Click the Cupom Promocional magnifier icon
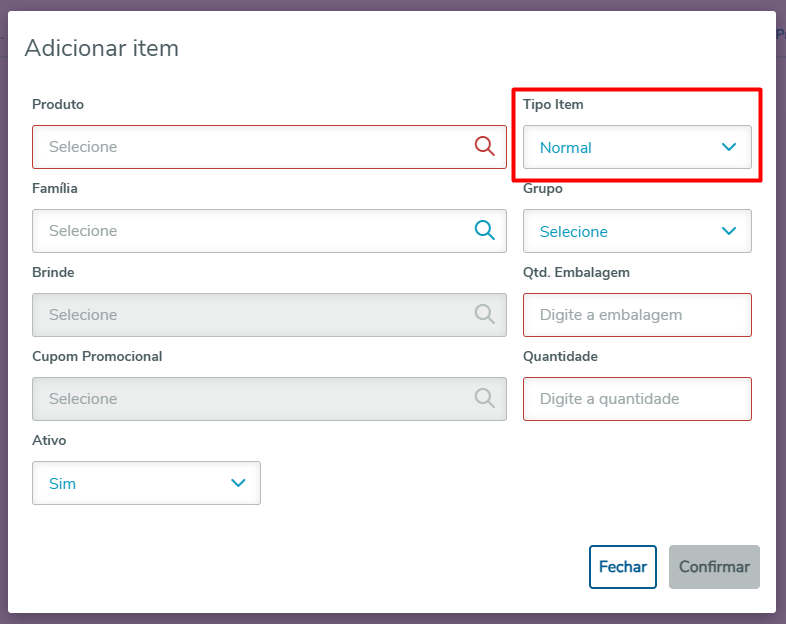This screenshot has height=624, width=786. tap(485, 398)
